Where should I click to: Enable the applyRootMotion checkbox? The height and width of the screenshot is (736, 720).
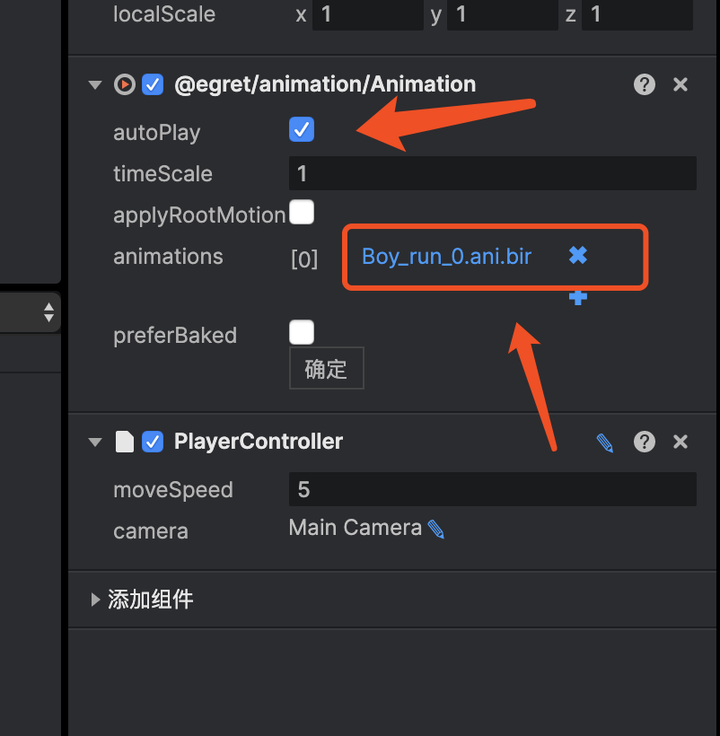(301, 212)
